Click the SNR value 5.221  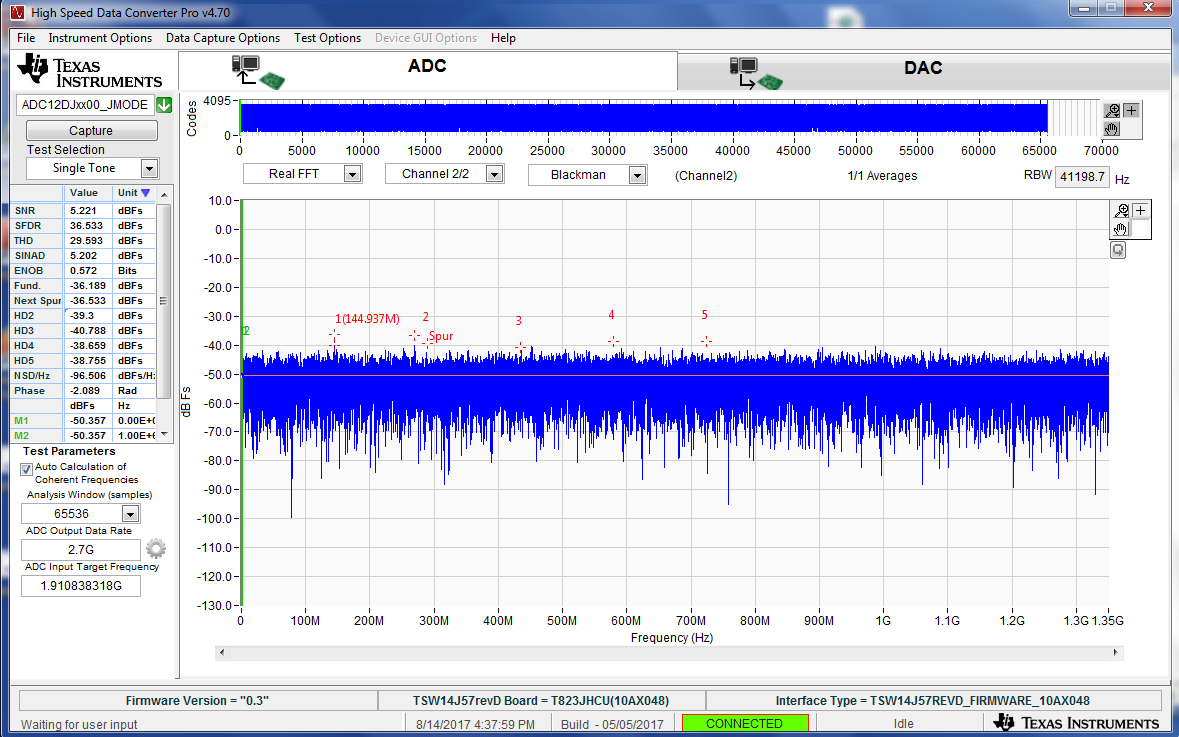[83, 211]
